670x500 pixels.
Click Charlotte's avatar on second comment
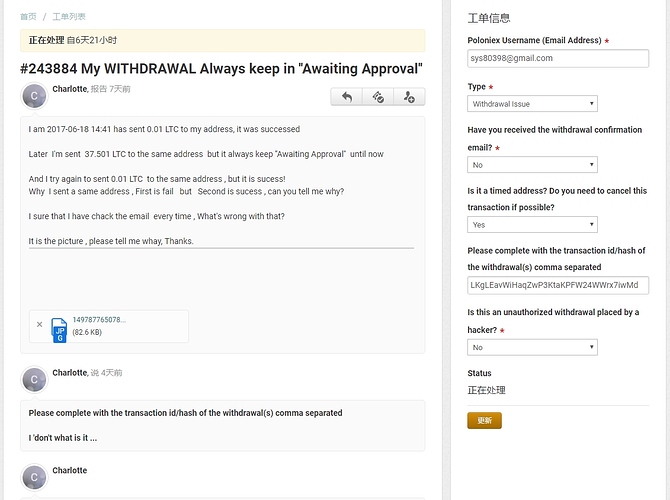pyautogui.click(x=34, y=379)
